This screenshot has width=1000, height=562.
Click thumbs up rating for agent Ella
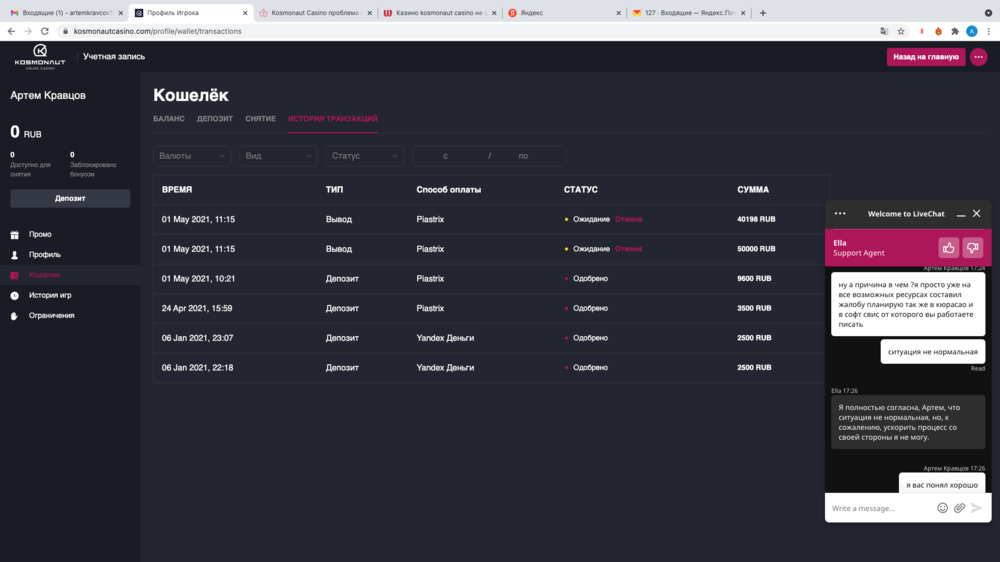tap(948, 247)
